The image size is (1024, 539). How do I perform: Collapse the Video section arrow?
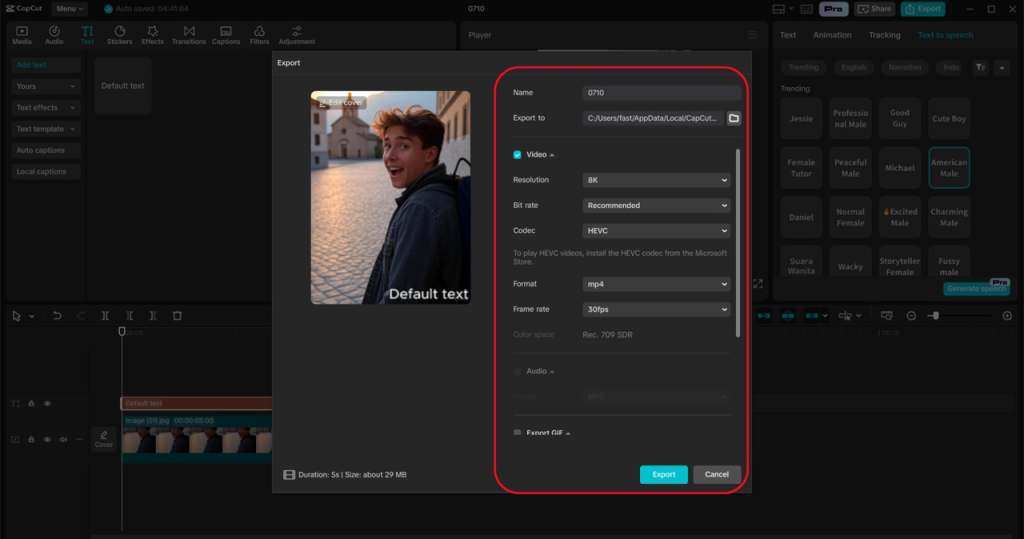tap(552, 155)
